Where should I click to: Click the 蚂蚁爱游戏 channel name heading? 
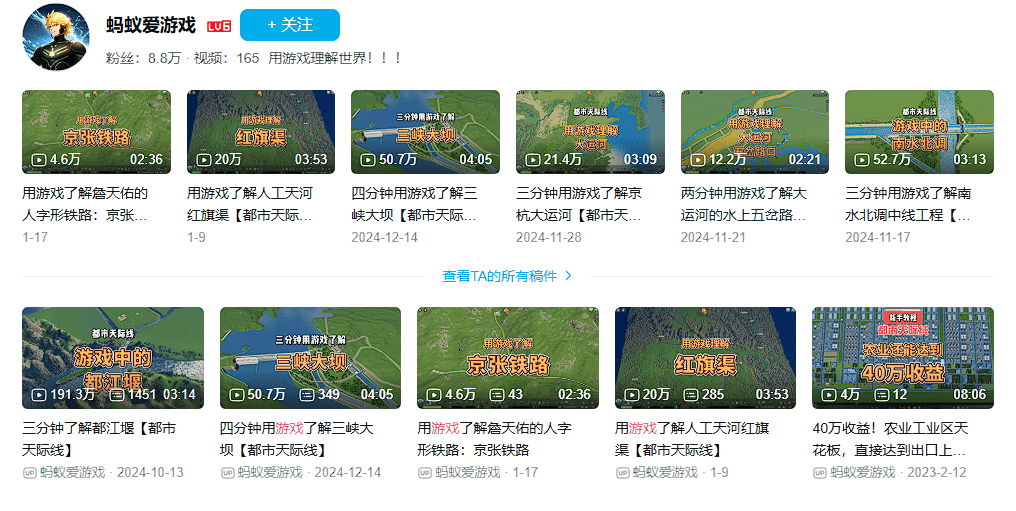[x=151, y=25]
